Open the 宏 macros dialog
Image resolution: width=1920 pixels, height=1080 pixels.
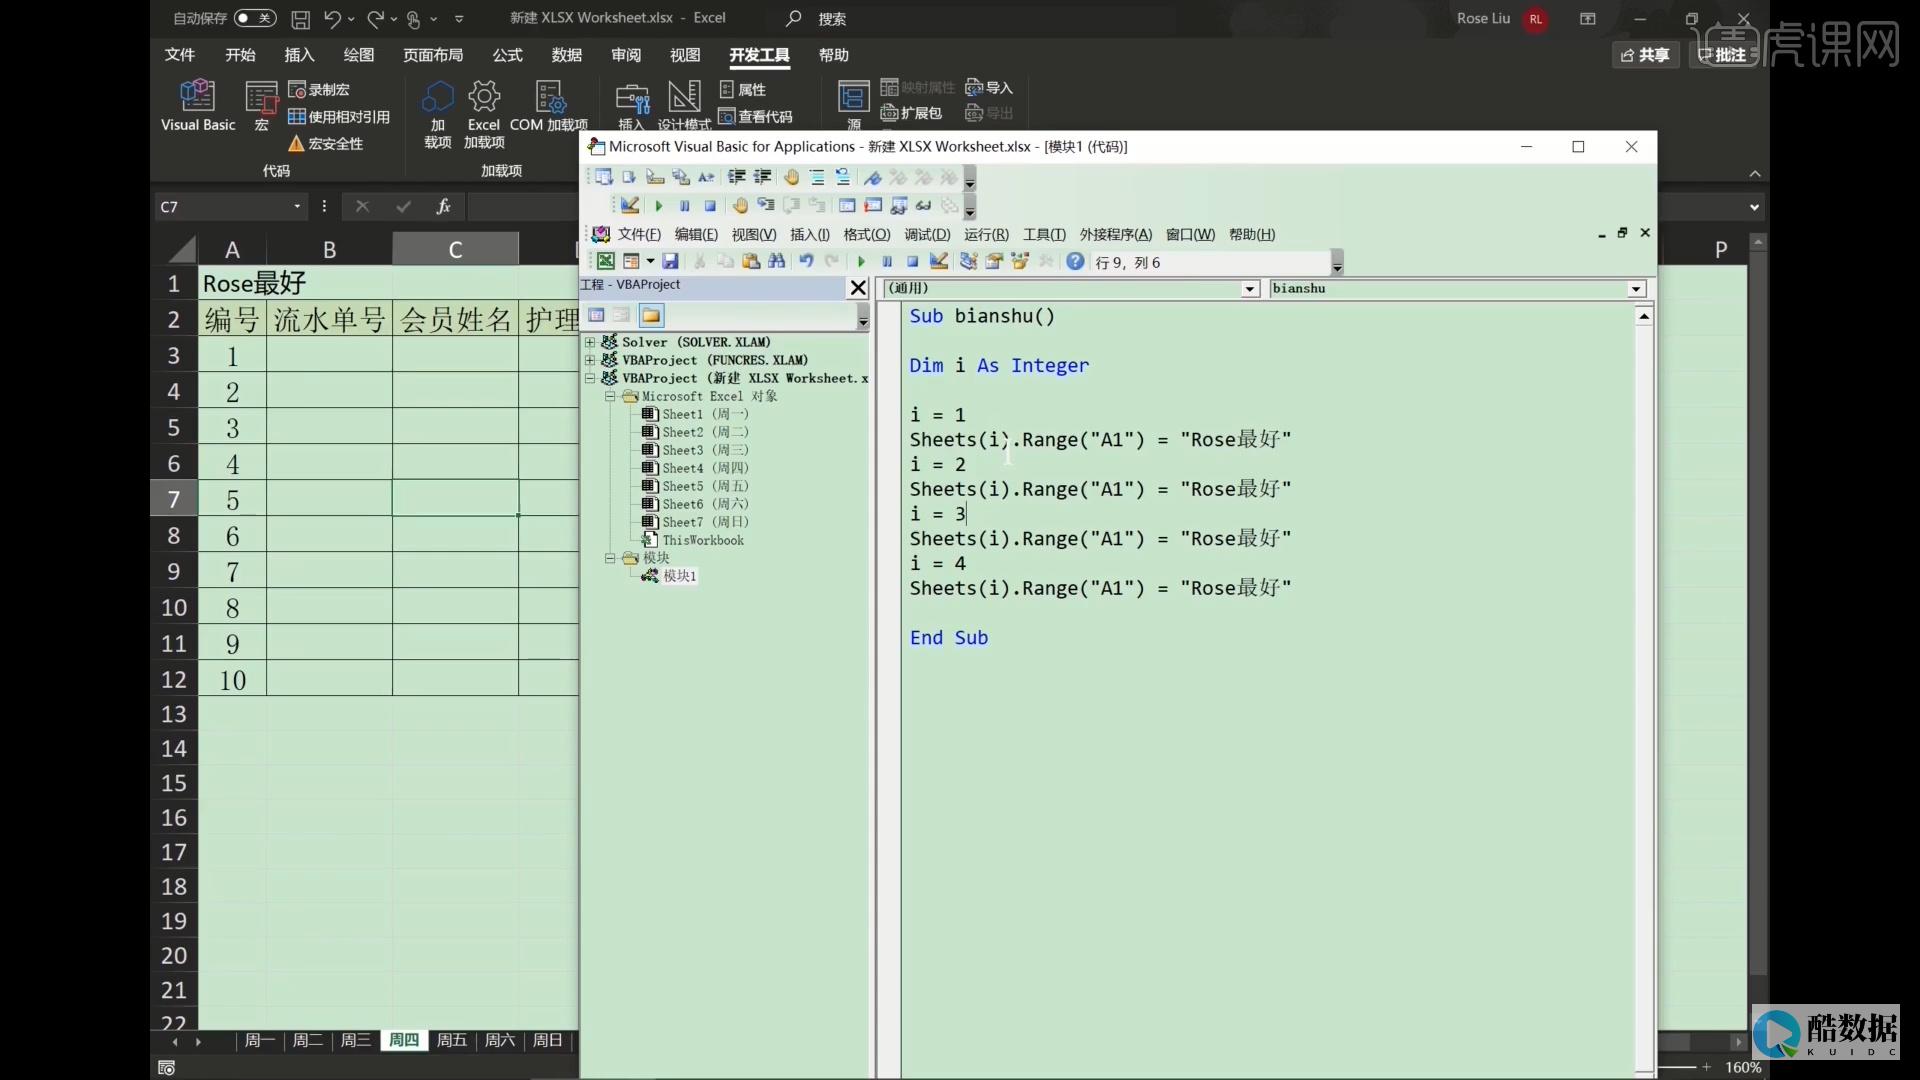pos(262,106)
